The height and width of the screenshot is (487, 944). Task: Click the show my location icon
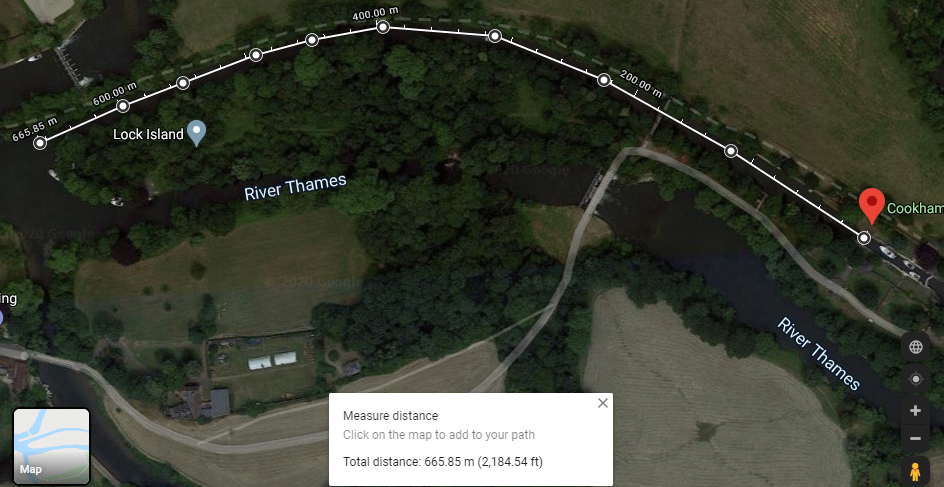[x=916, y=379]
